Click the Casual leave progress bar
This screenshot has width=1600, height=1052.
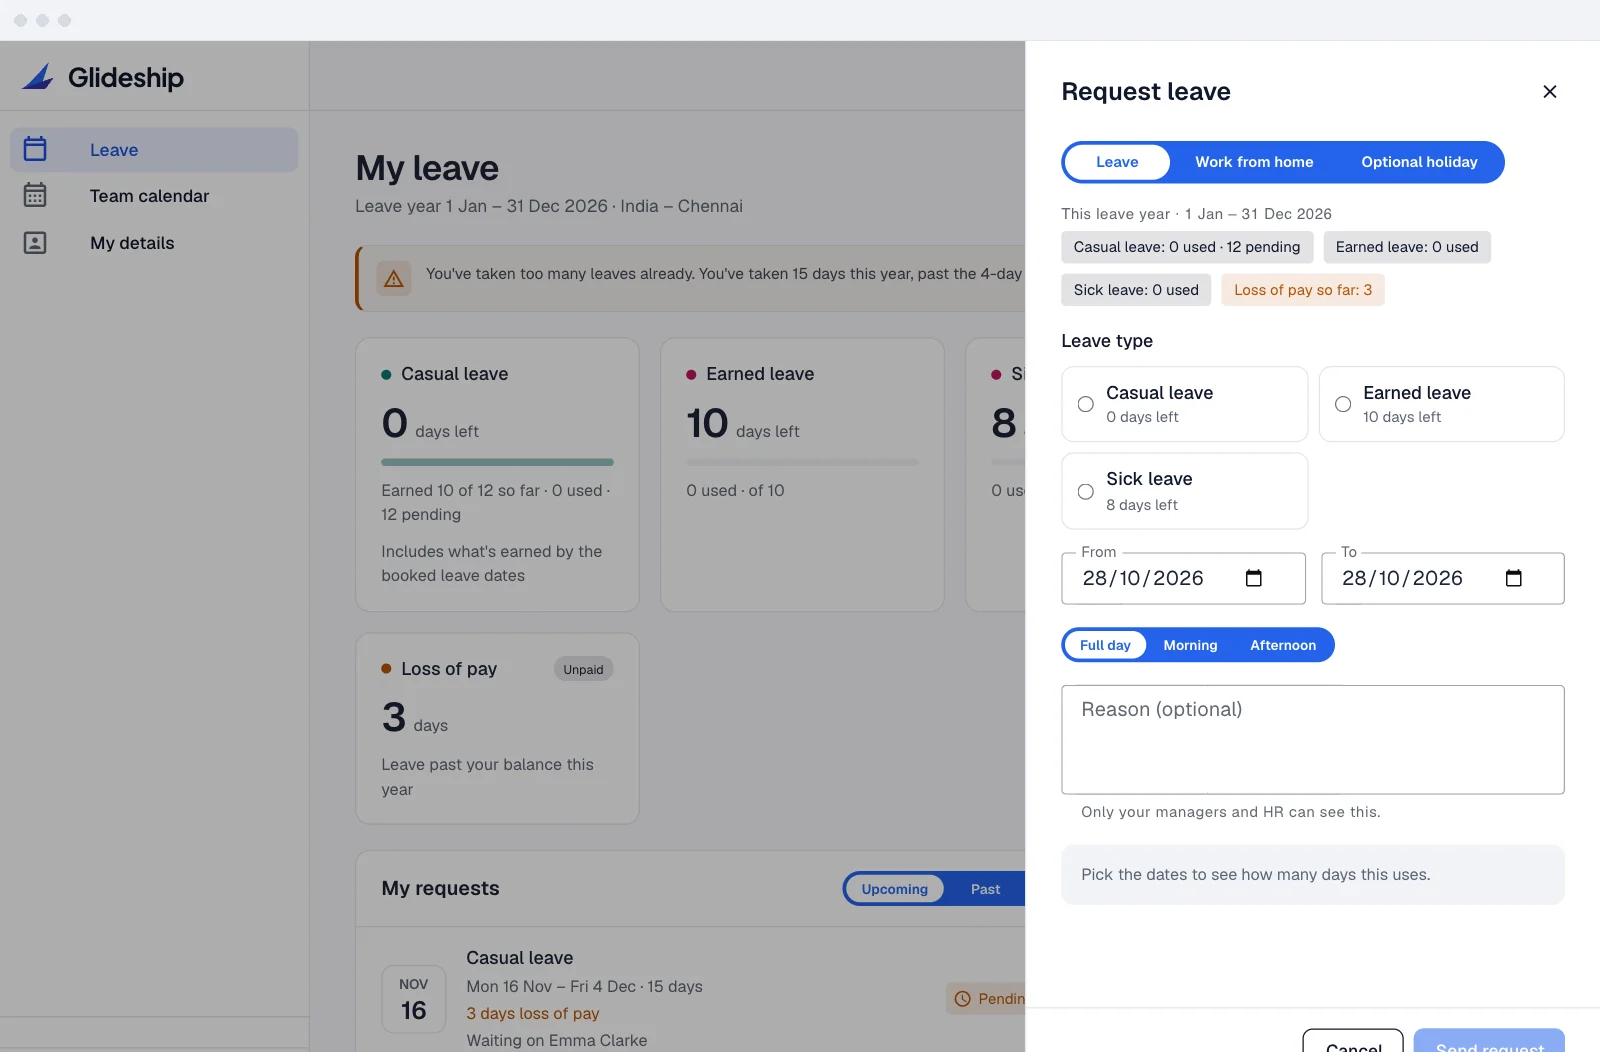tap(497, 462)
